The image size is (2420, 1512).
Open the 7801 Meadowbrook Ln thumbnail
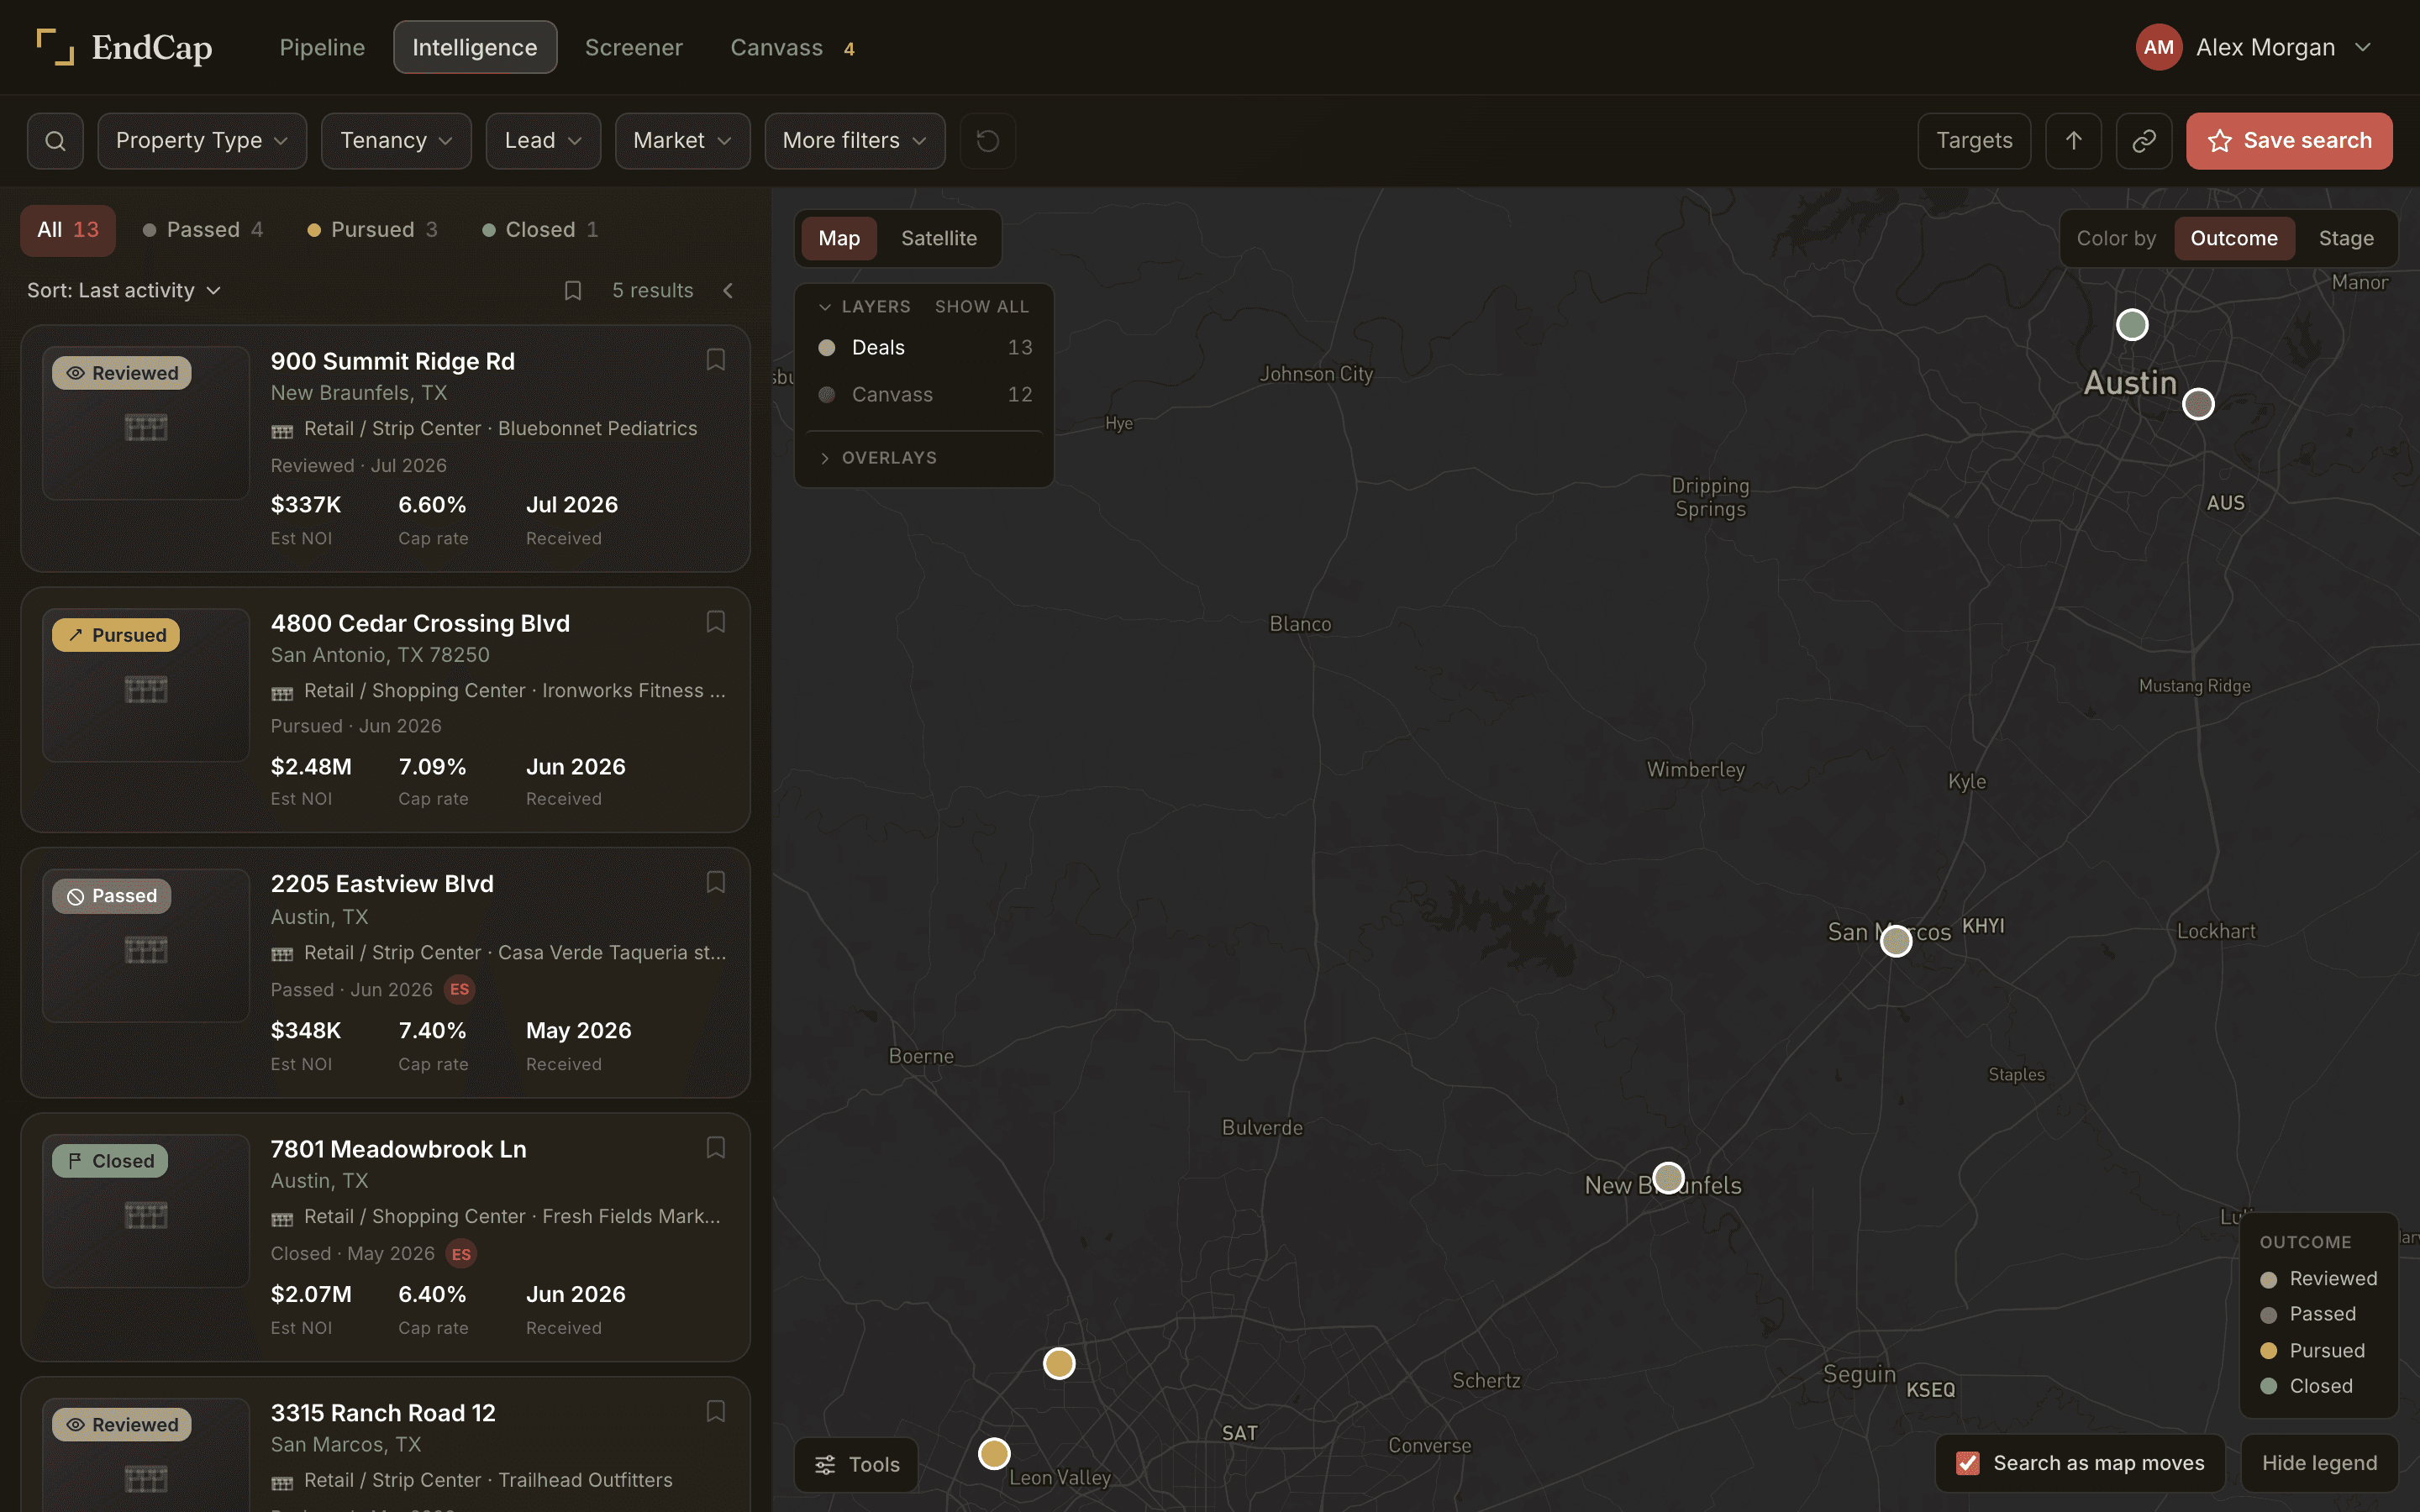coord(146,1211)
